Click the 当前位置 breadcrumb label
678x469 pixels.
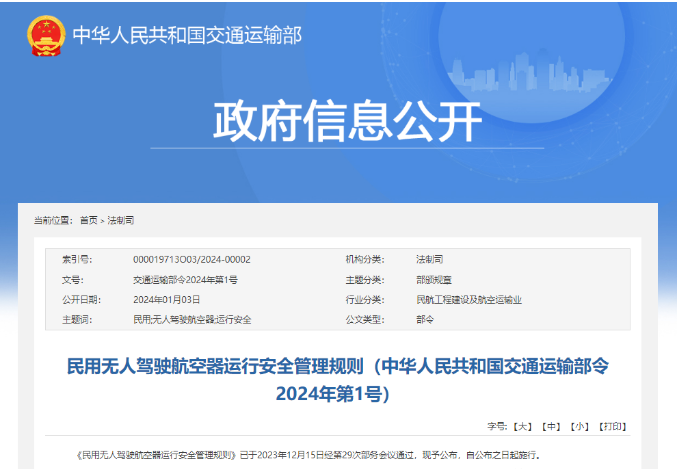click(x=54, y=220)
